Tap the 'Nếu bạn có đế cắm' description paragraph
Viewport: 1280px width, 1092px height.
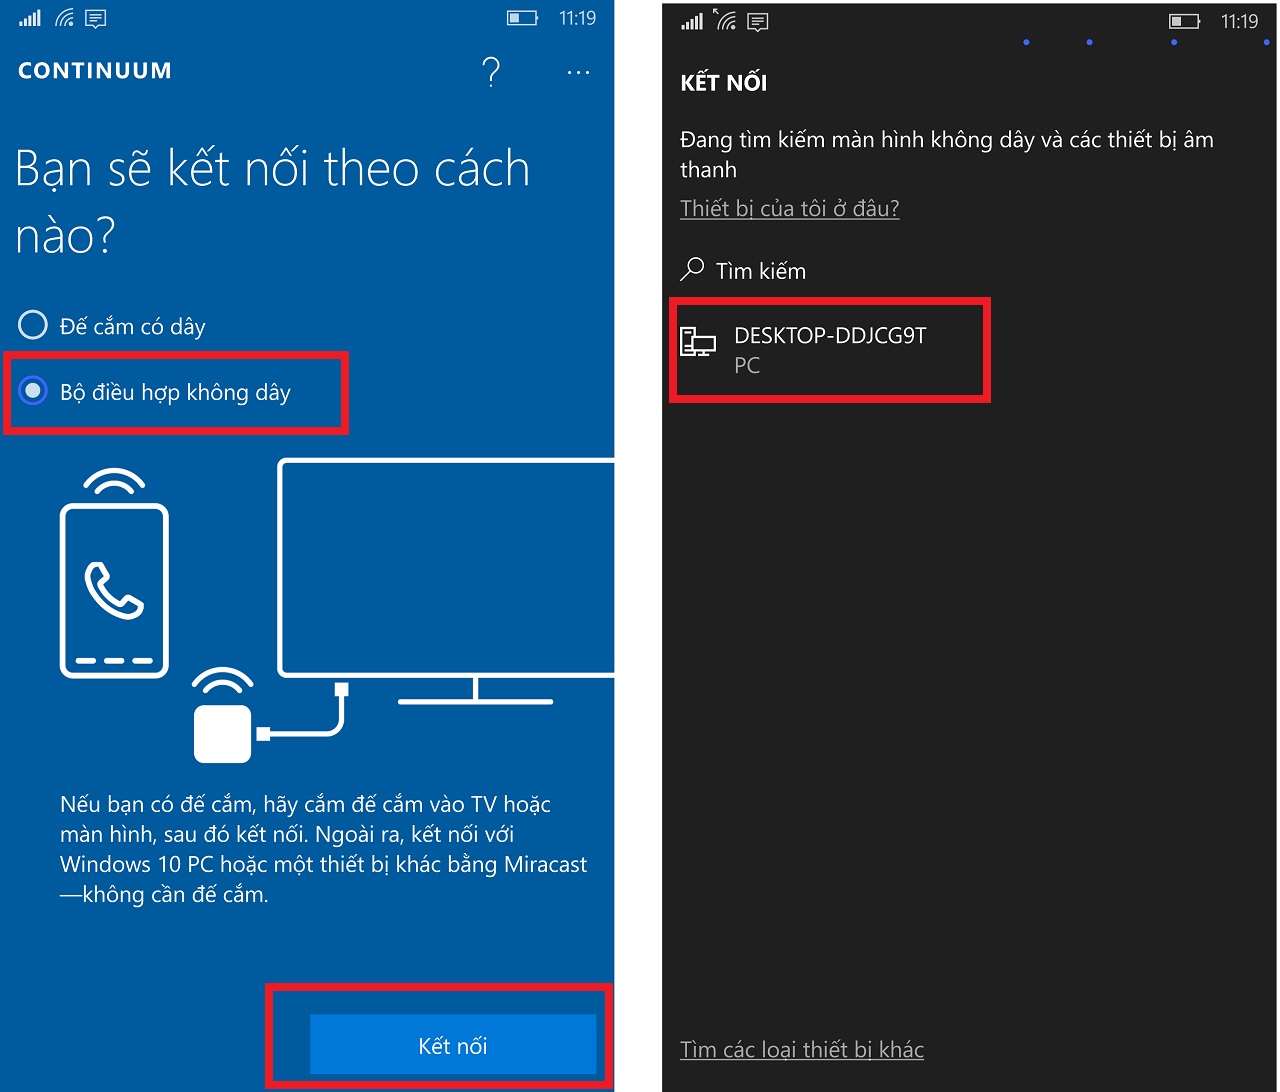(x=324, y=849)
